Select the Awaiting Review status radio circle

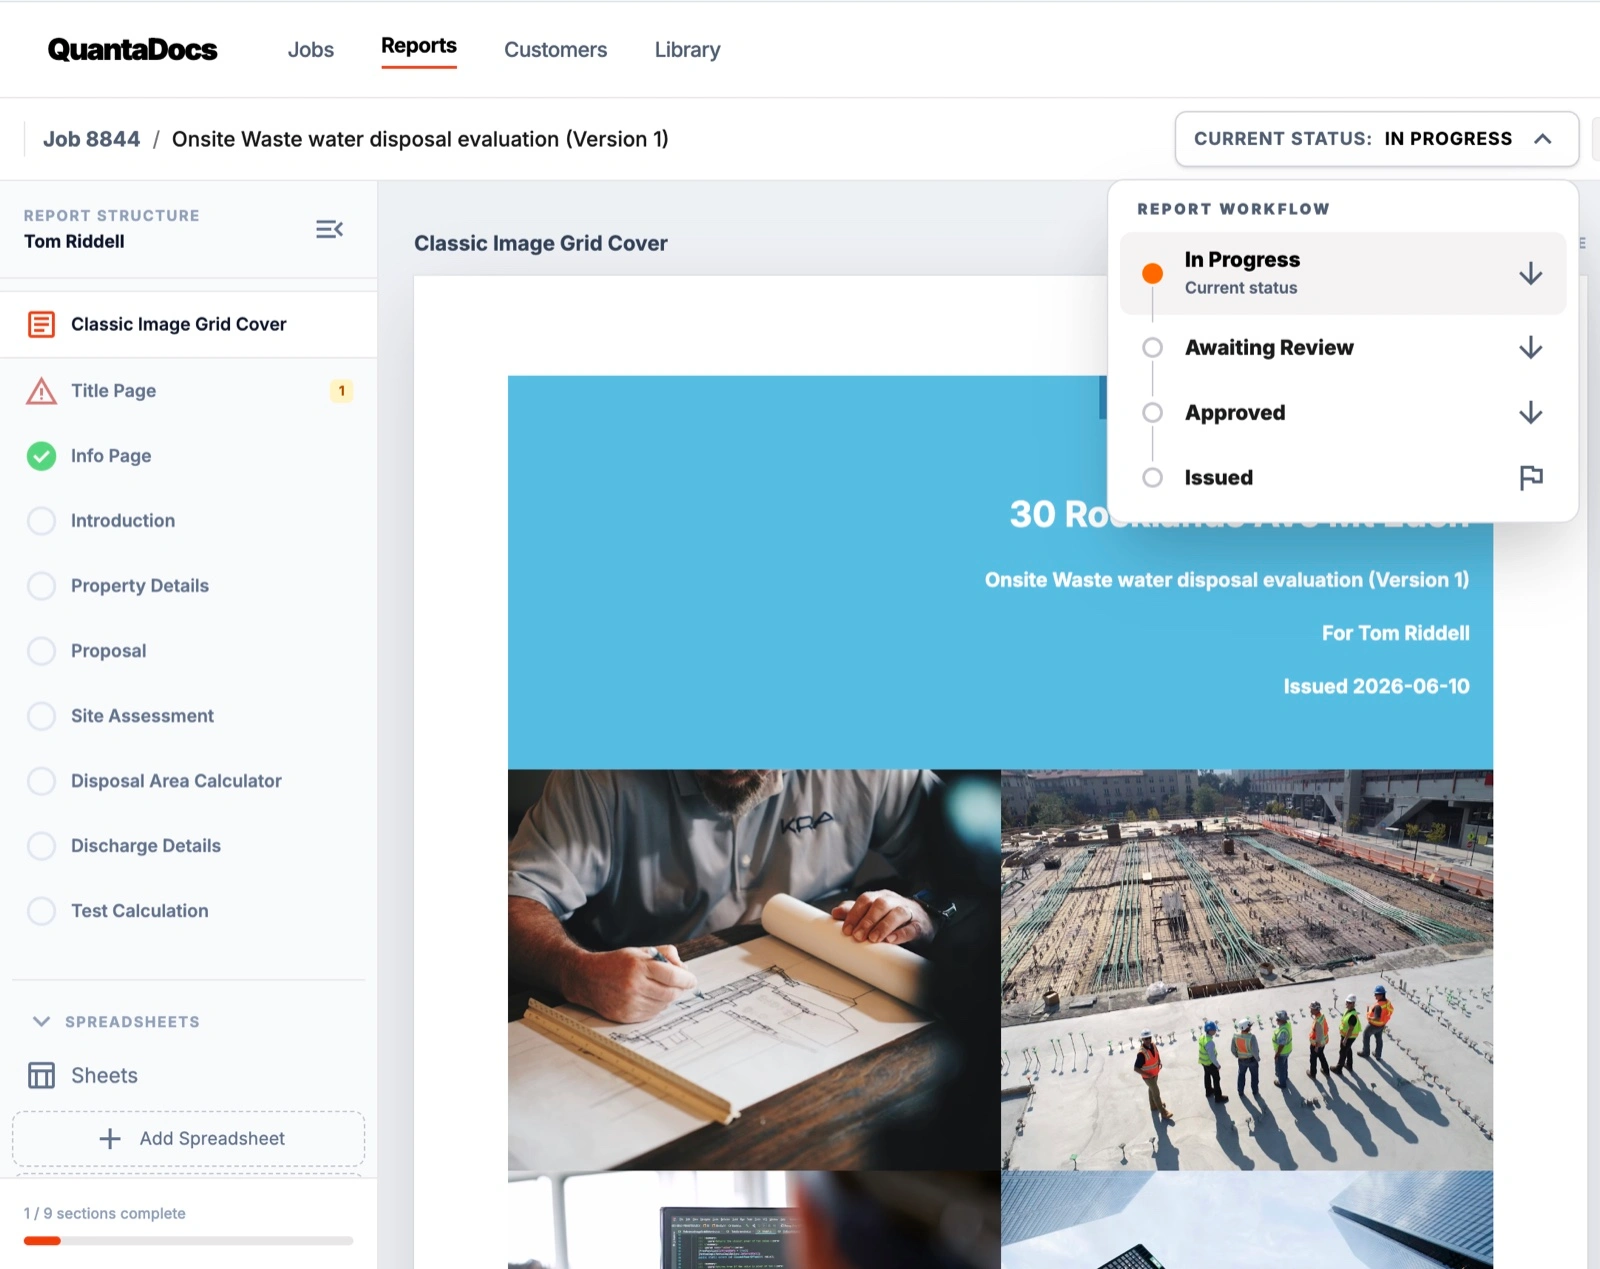coord(1152,347)
